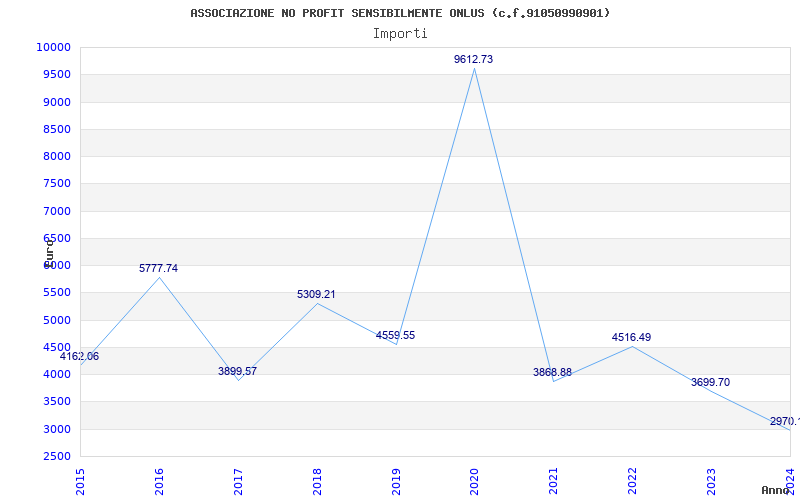
Task: Click the 2017 x-axis year label
Action: click(x=238, y=482)
